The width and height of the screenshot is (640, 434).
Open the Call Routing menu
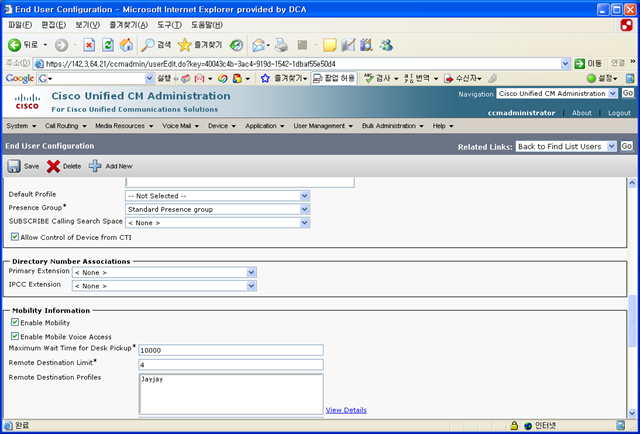pos(66,126)
